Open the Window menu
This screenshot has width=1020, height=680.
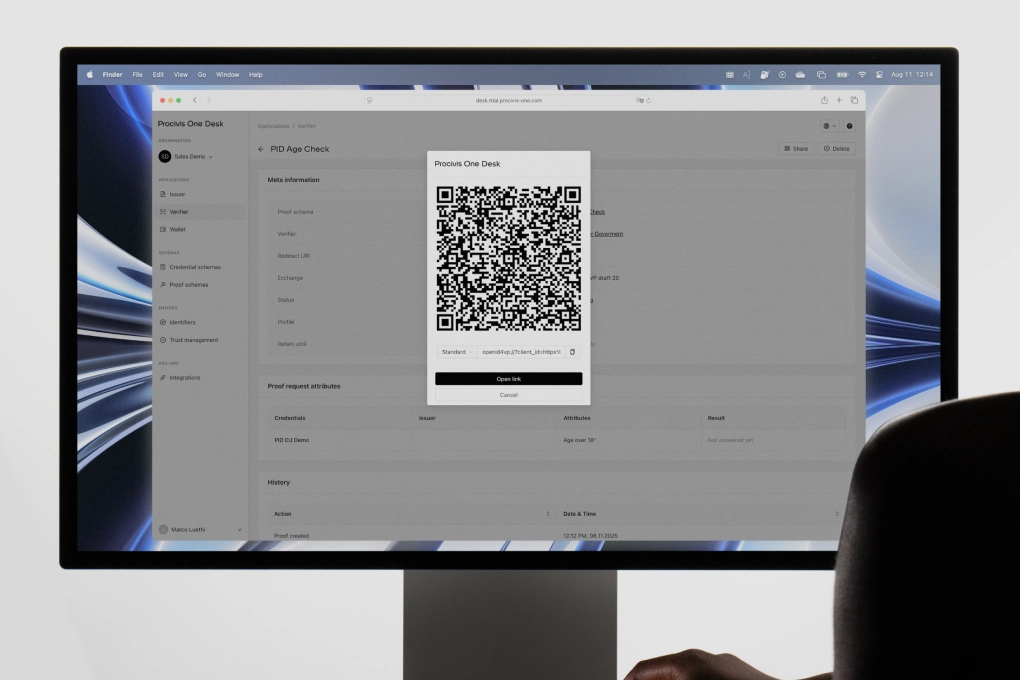point(227,75)
